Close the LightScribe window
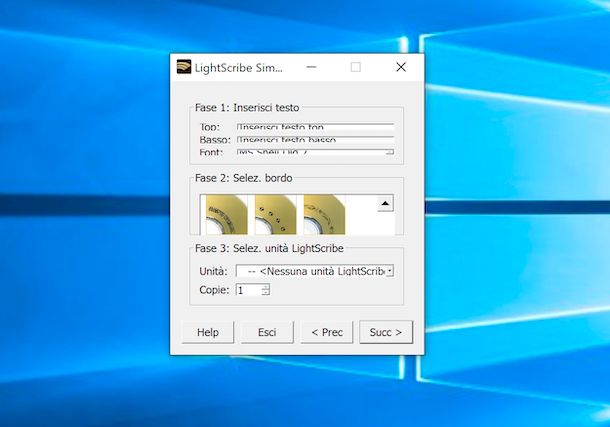The height and width of the screenshot is (427, 610). [x=401, y=67]
